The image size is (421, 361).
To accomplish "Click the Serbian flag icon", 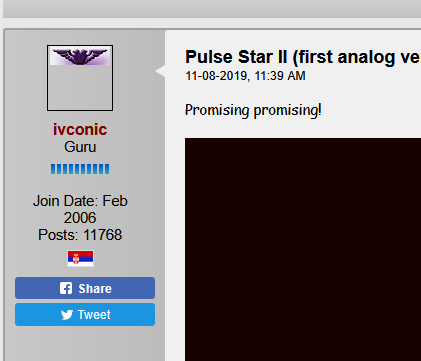I will 80,258.
